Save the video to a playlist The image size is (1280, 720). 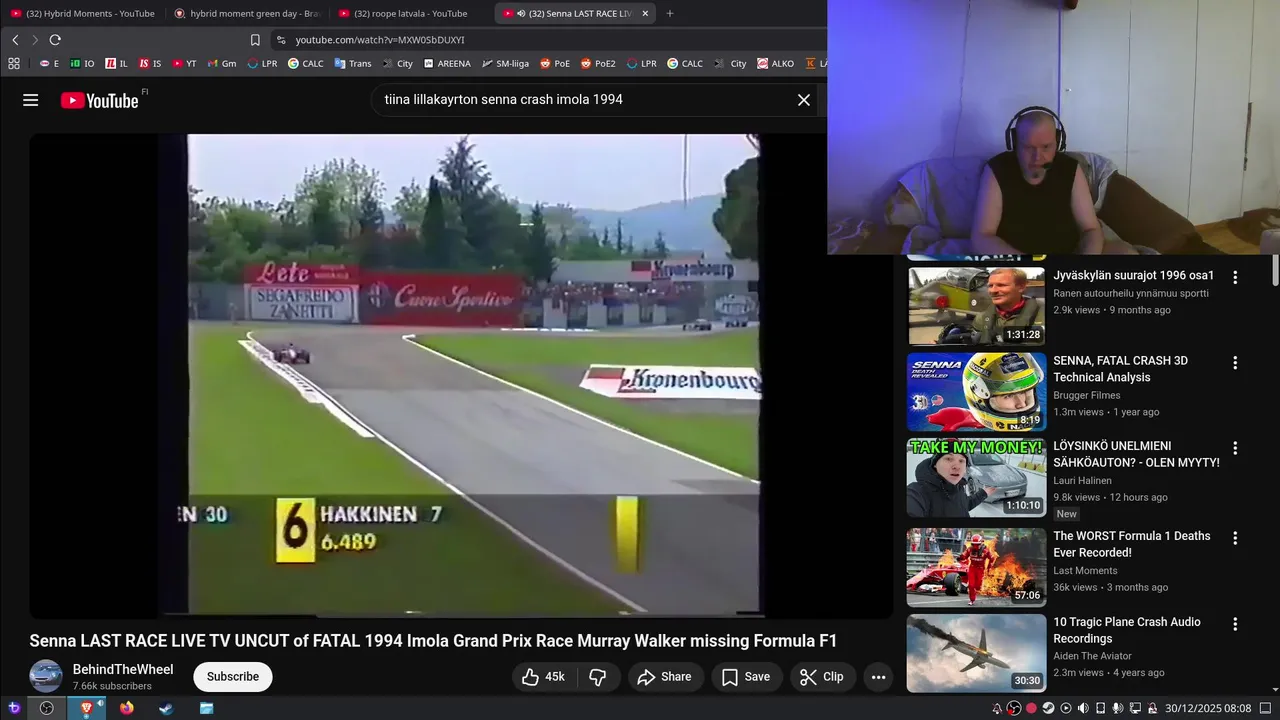(x=746, y=677)
